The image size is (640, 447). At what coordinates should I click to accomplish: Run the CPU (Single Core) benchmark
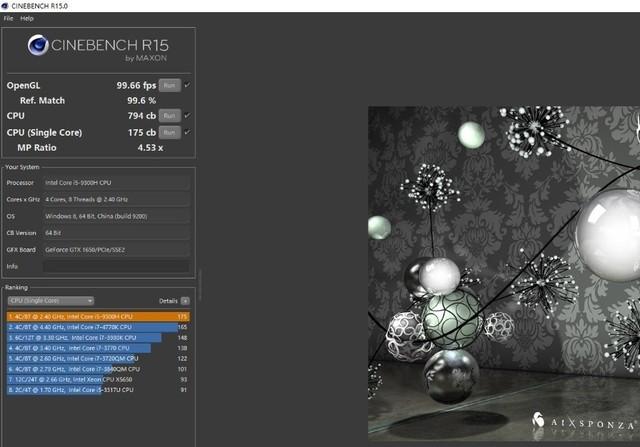point(169,132)
